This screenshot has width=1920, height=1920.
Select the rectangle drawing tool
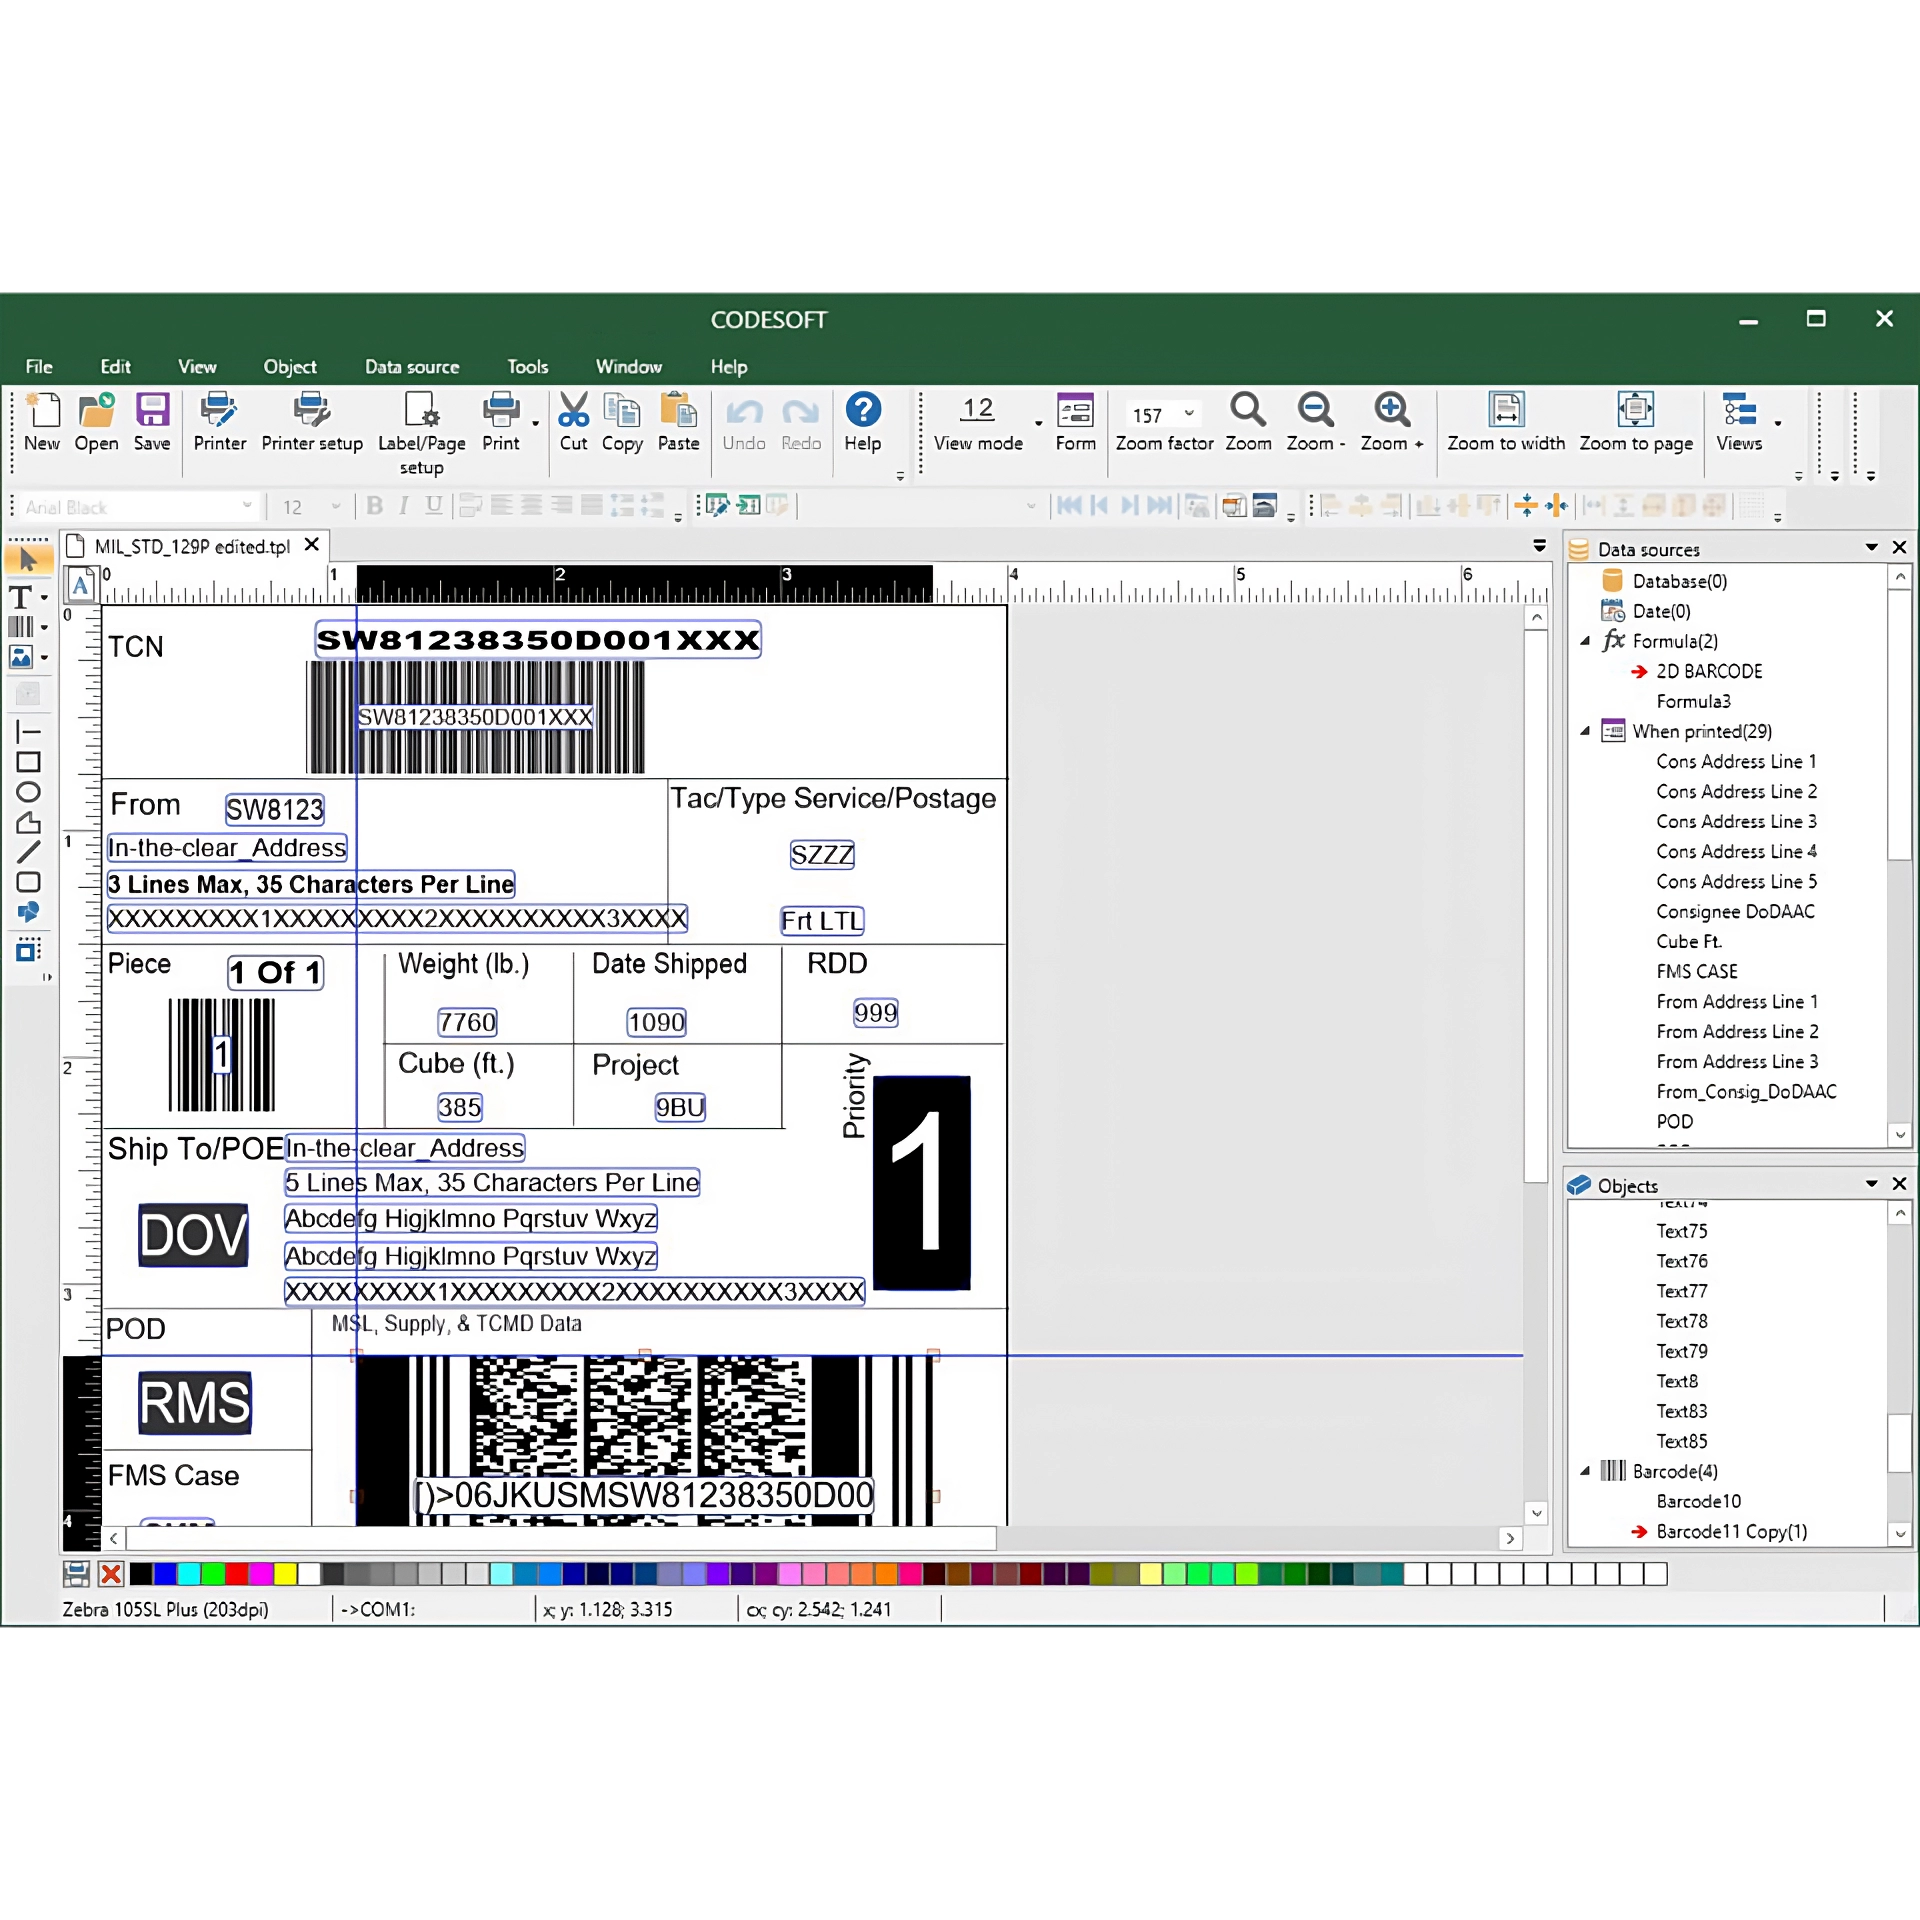coord(28,762)
